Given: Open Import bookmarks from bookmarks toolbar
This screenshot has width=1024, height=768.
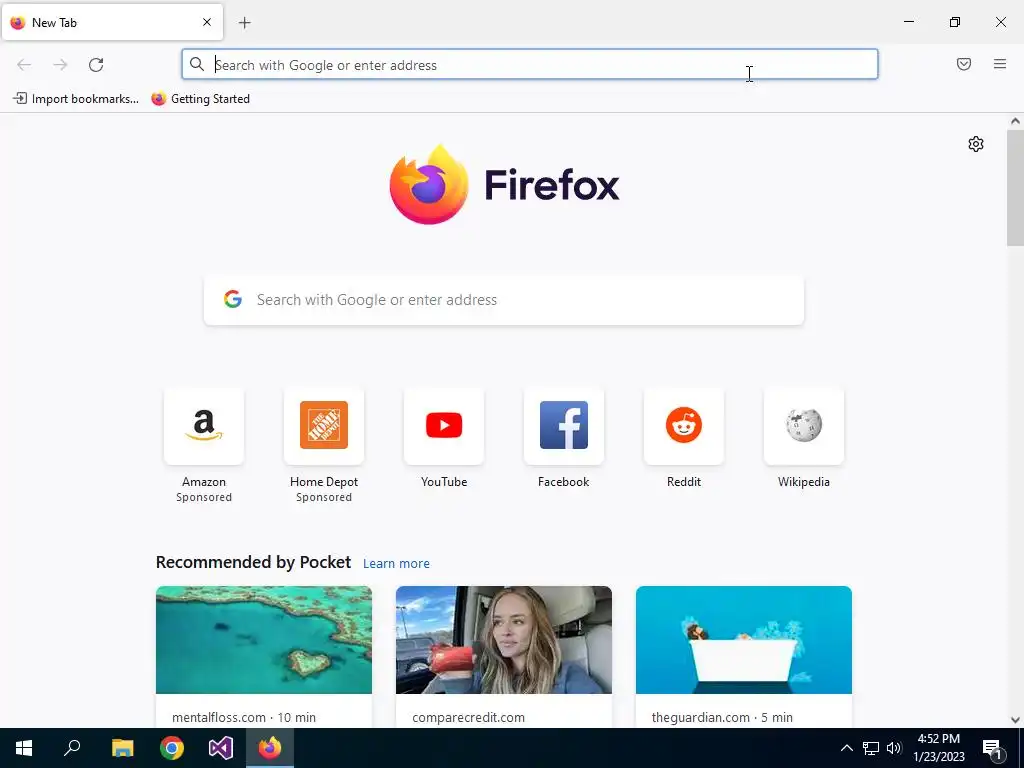Looking at the screenshot, I should 76,99.
